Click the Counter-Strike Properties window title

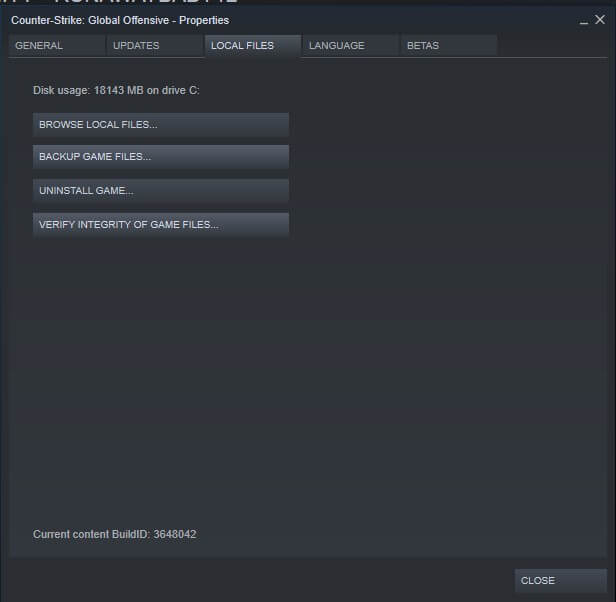pos(120,20)
